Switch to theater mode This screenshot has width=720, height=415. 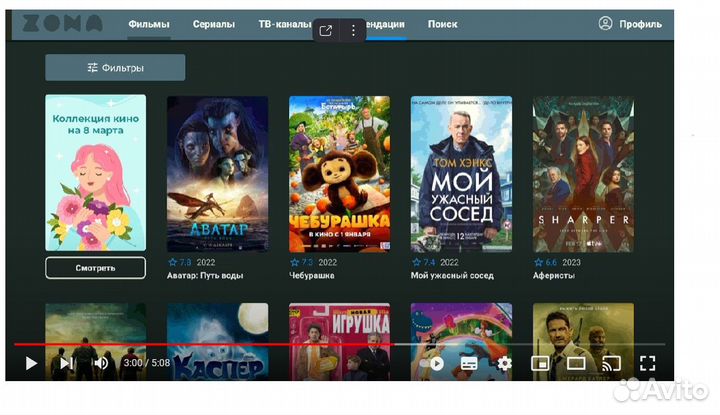click(576, 363)
